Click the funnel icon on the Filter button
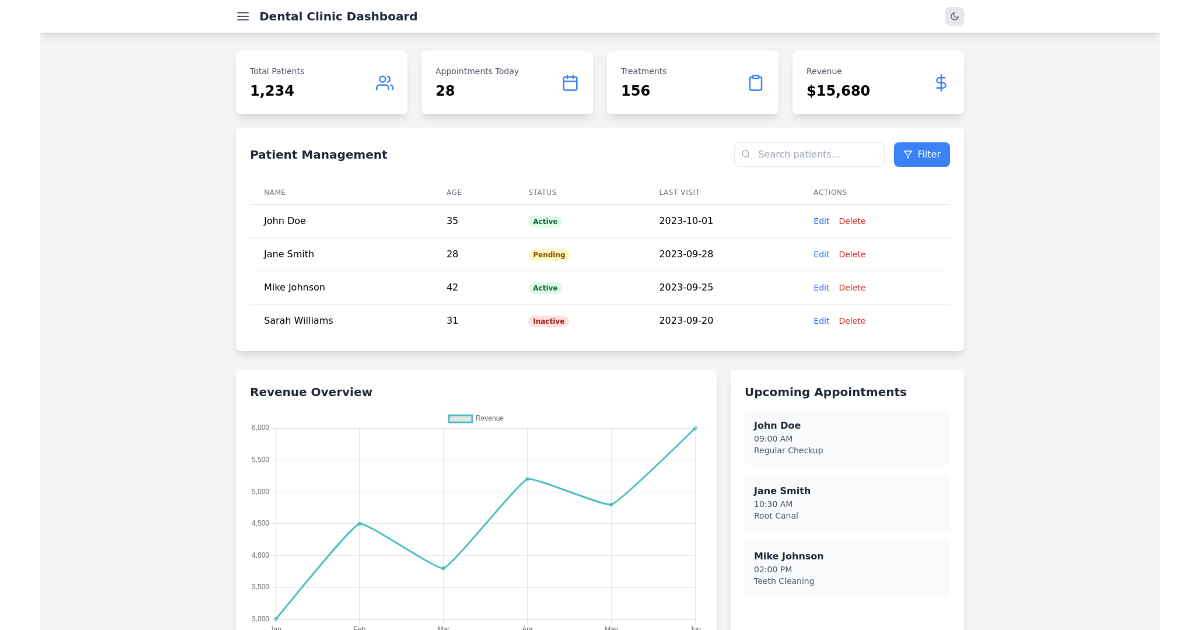This screenshot has height=630, width=1200. click(906, 154)
